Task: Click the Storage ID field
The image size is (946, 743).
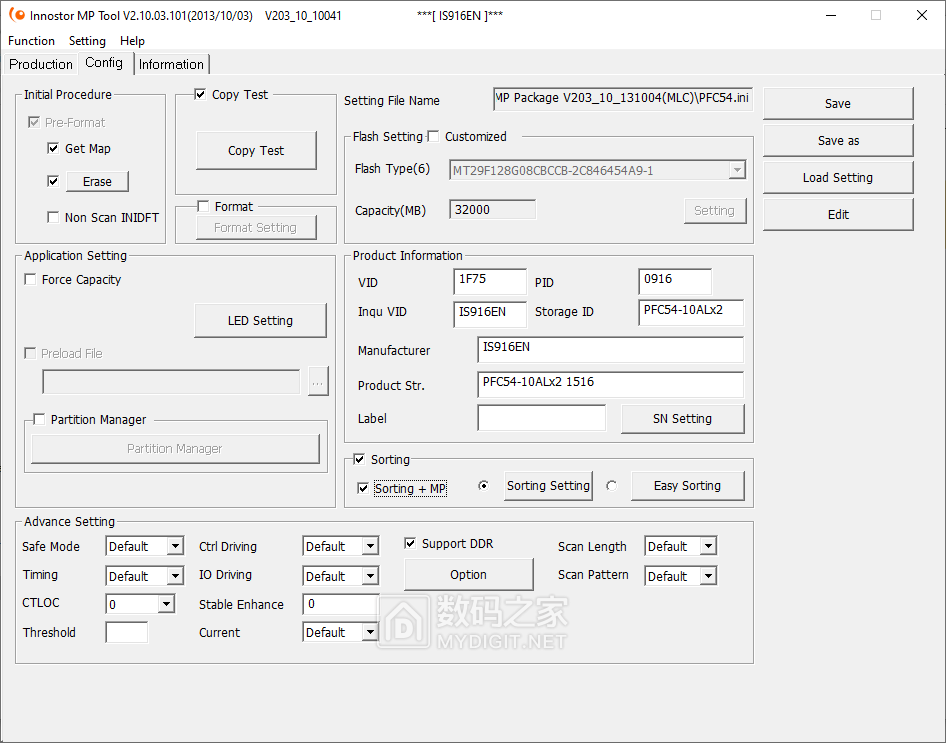Action: [x=691, y=312]
